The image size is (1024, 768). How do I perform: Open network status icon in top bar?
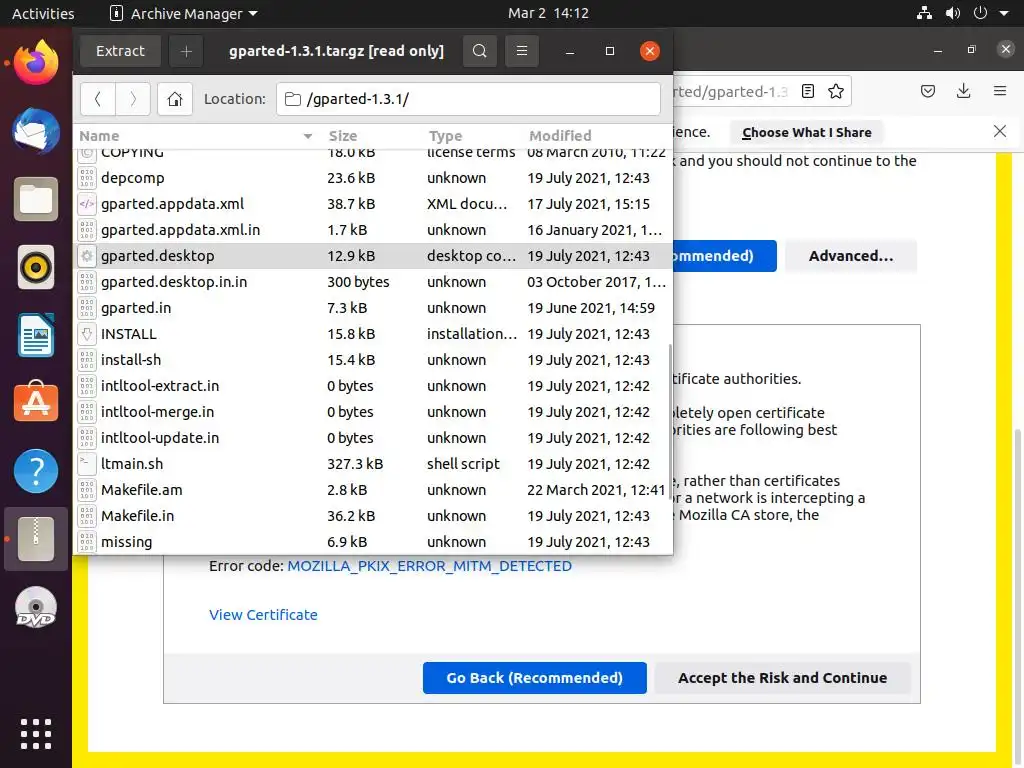[924, 13]
